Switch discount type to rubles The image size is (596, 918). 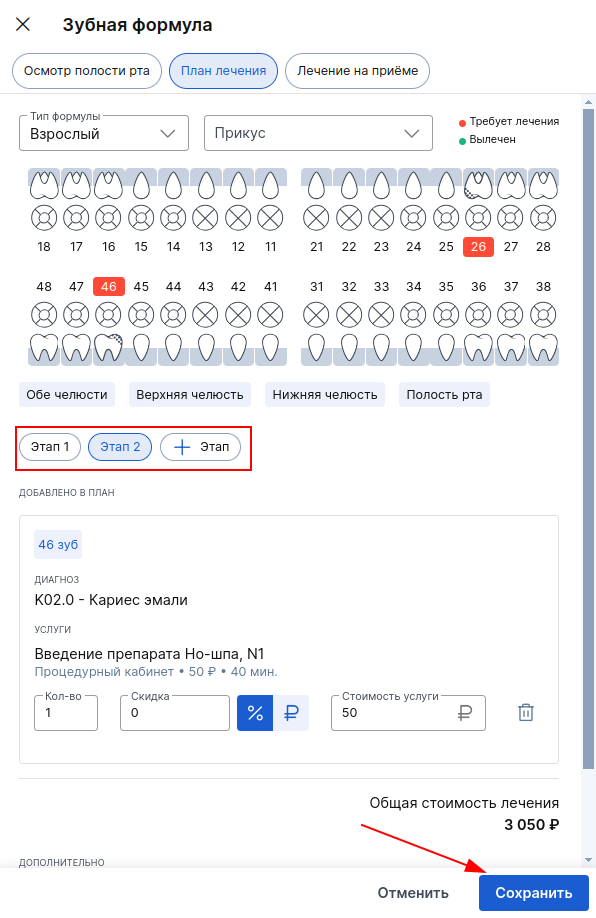coord(291,713)
